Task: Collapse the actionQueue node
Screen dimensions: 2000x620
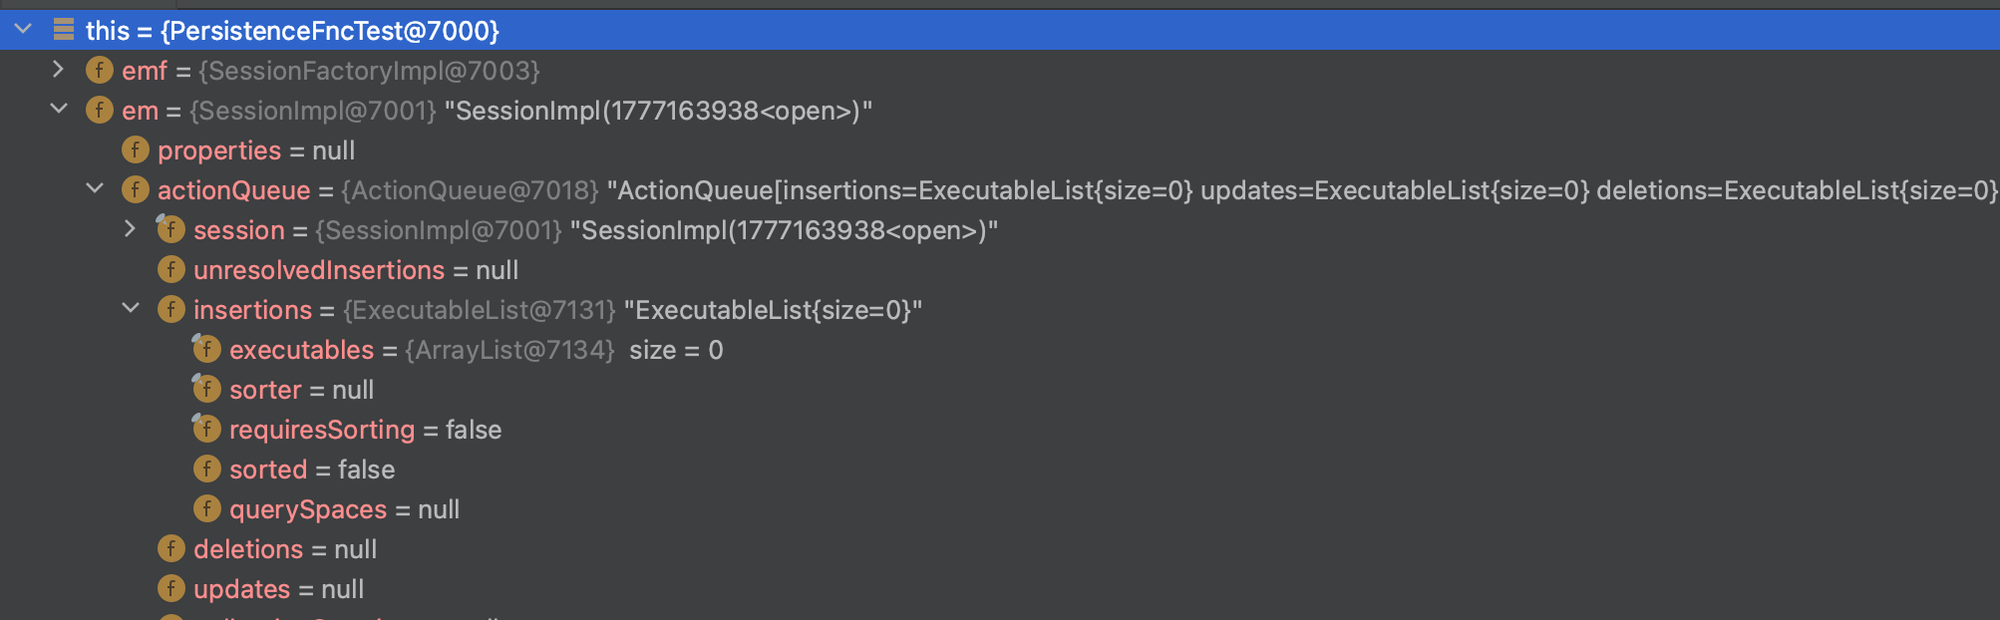Action: [x=95, y=189]
